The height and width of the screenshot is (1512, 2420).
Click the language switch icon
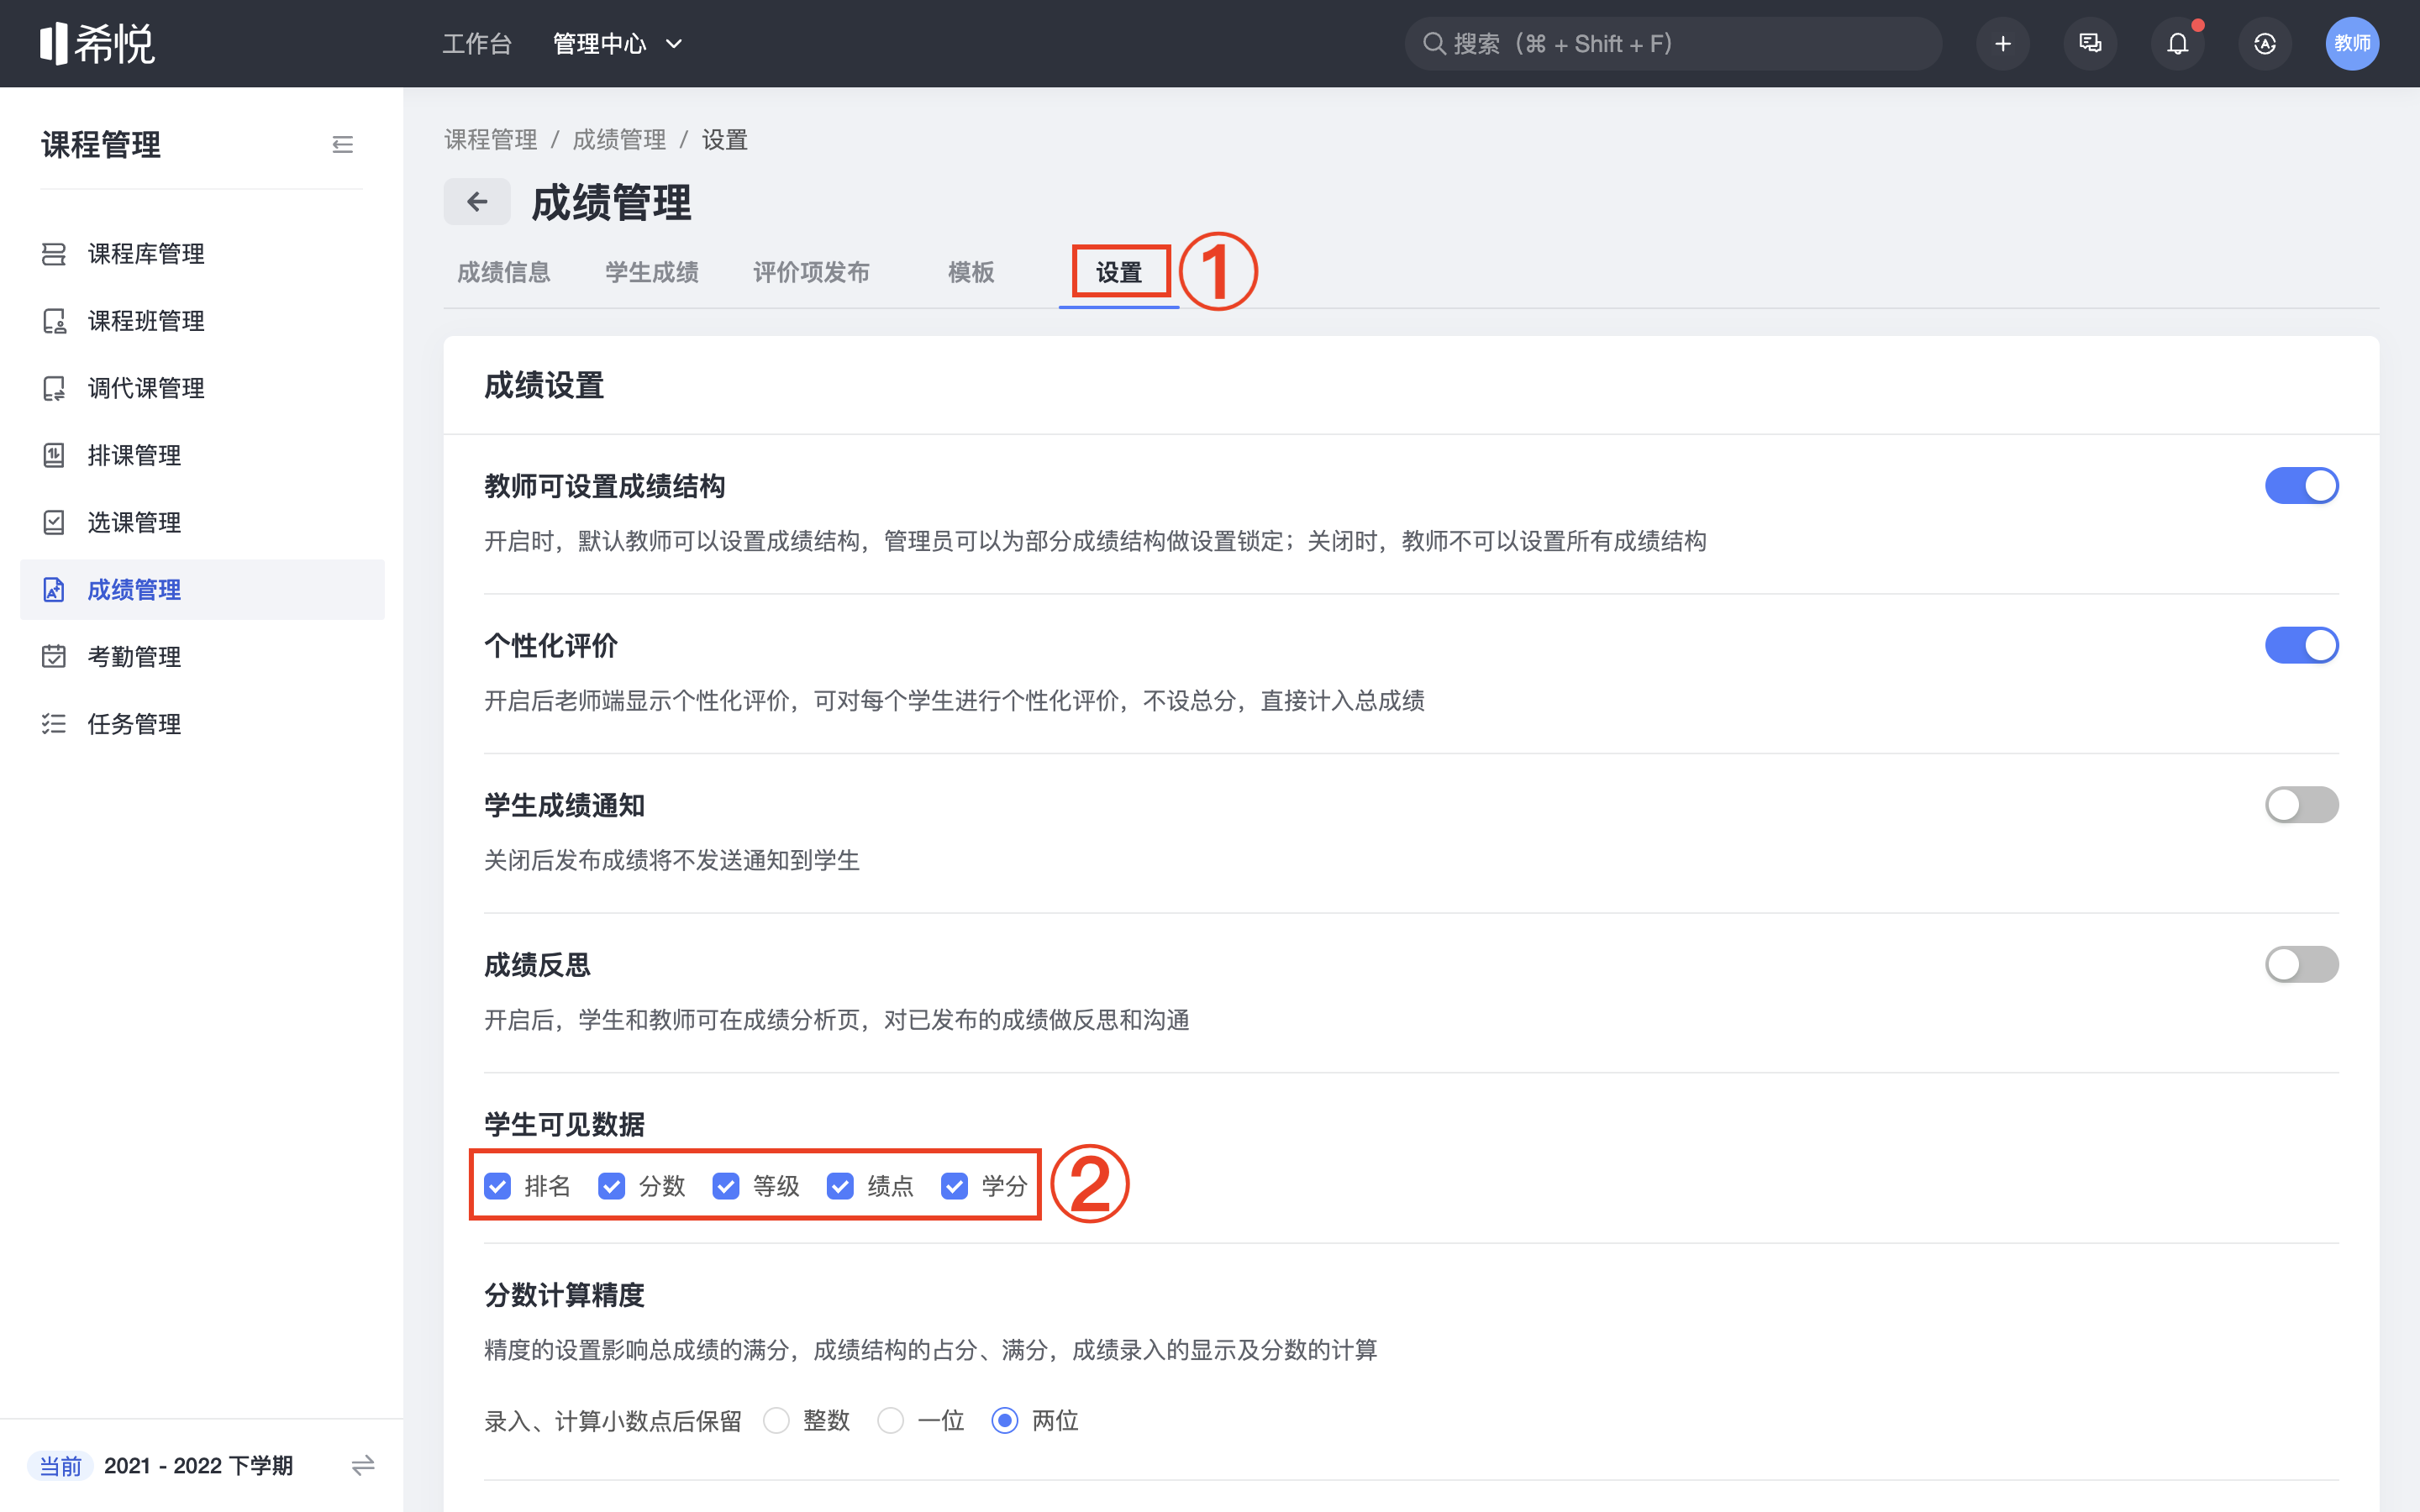(2264, 44)
